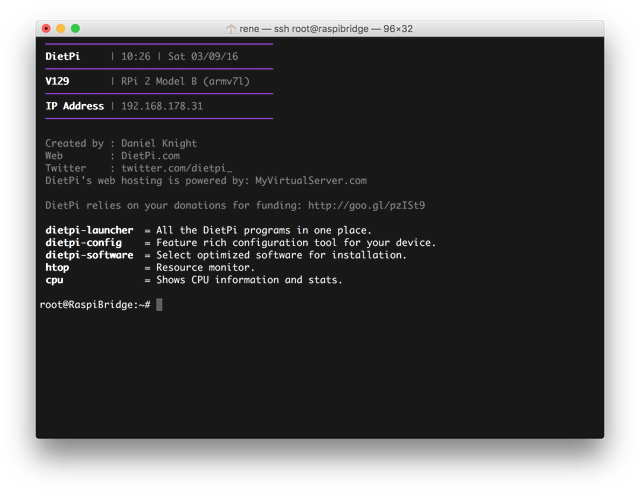The width and height of the screenshot is (639, 493).
Task: Click the root@RaspiBridge shell prompt
Action: [x=94, y=305]
